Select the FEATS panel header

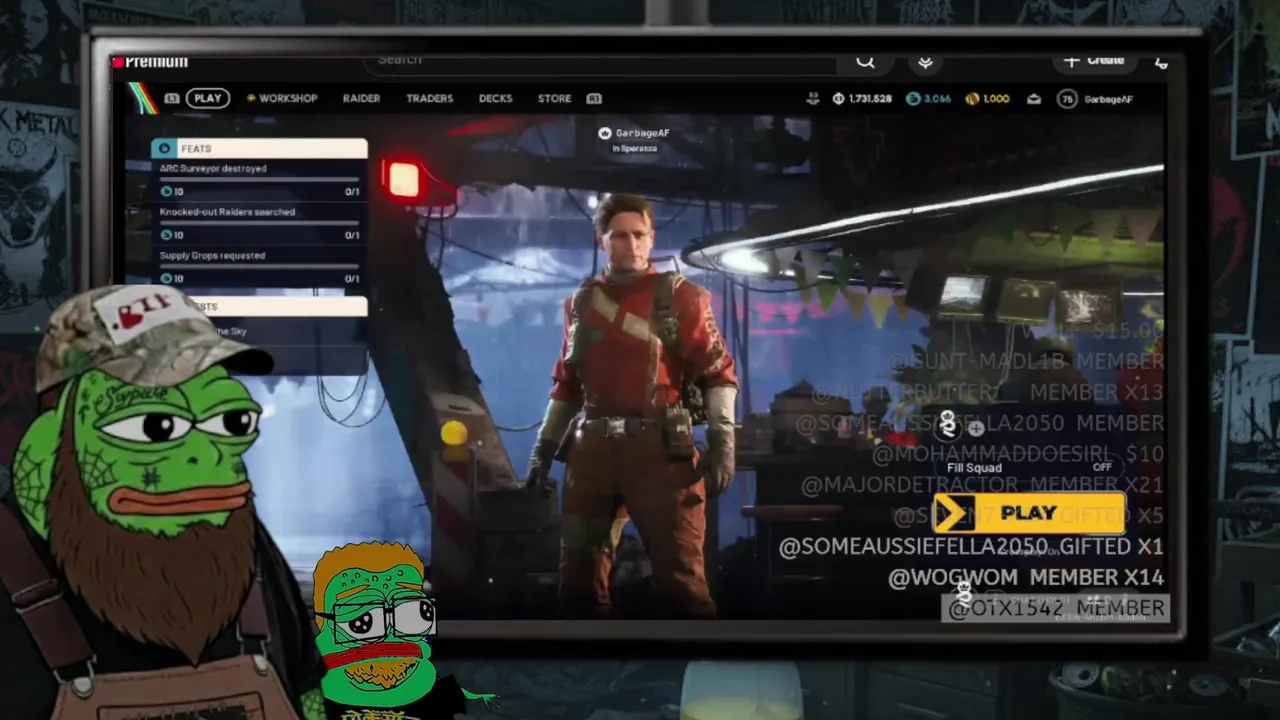259,148
